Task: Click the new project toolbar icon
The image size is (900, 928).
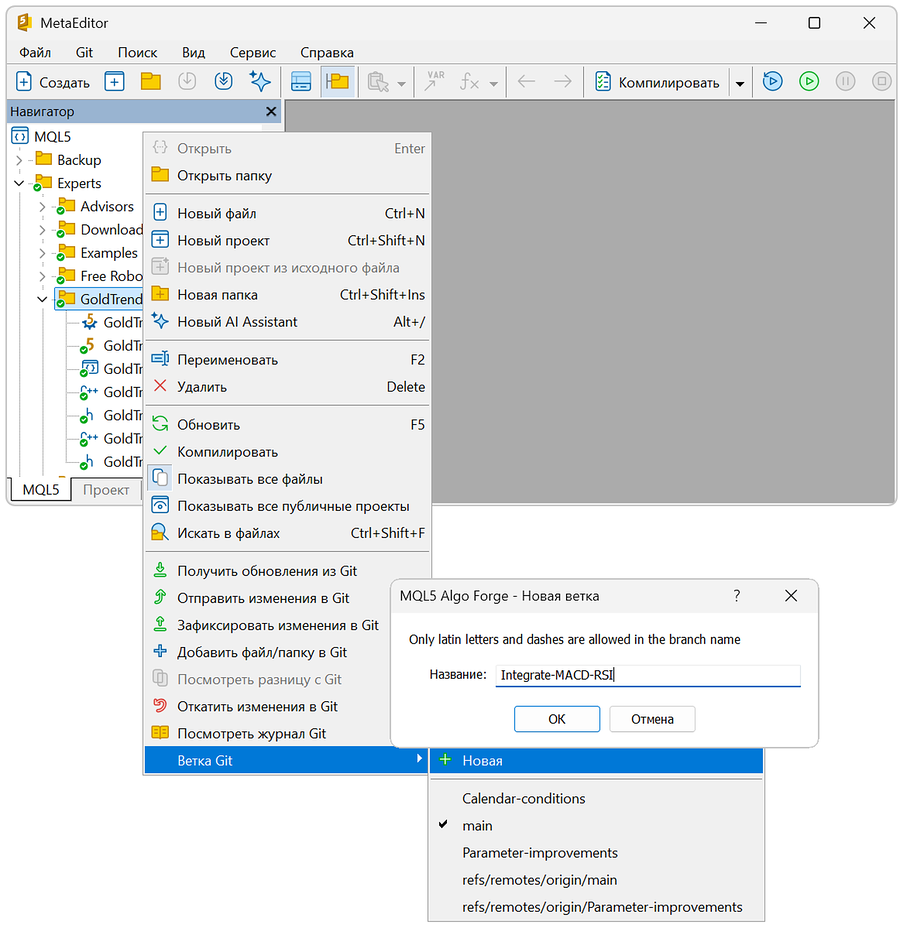Action: pos(114,82)
